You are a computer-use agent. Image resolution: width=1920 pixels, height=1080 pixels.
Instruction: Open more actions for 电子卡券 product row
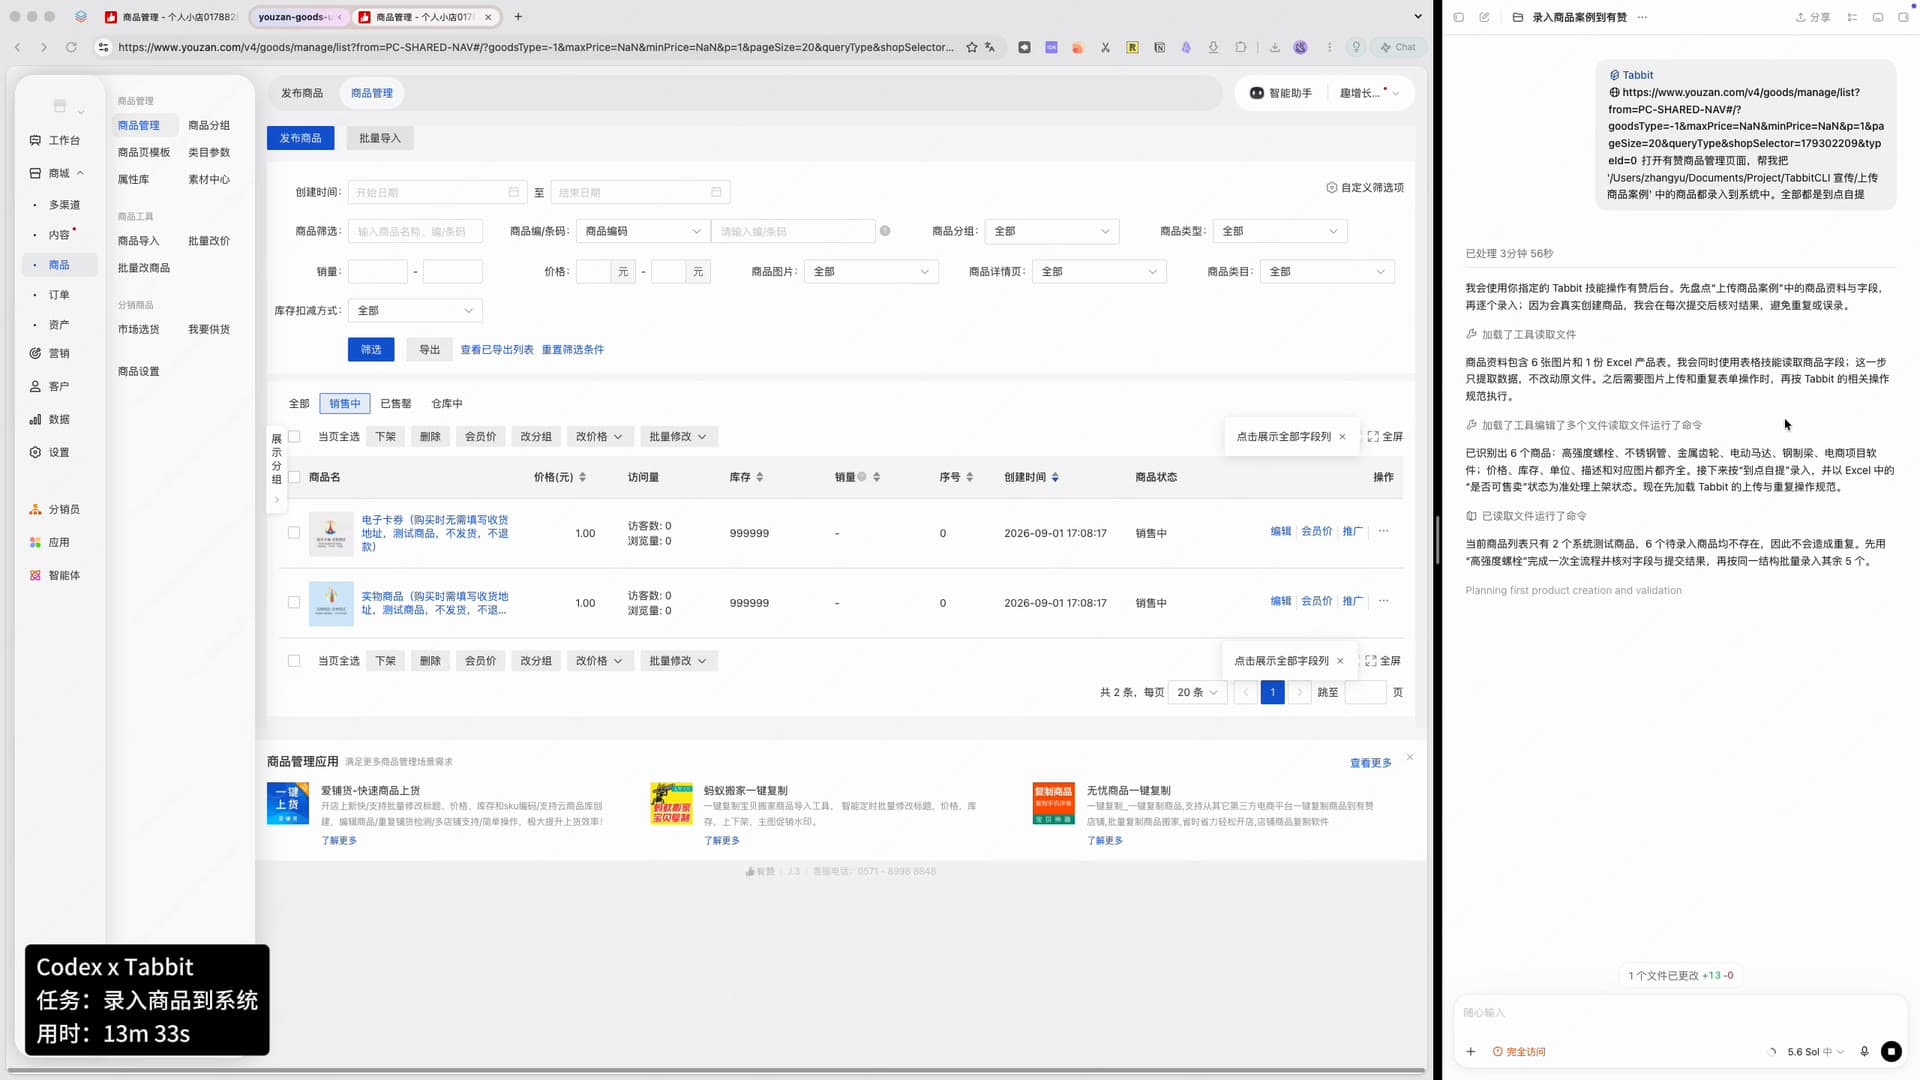(x=1383, y=531)
